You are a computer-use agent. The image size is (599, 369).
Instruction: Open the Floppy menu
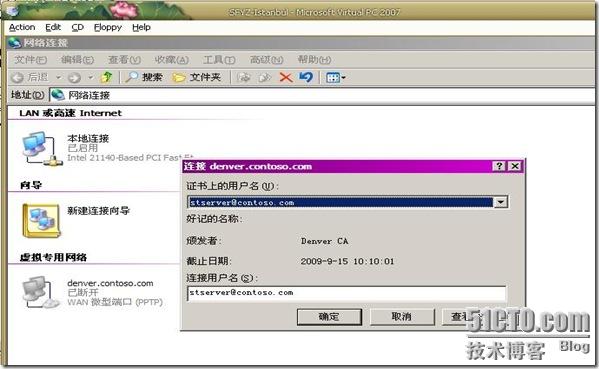(x=108, y=28)
